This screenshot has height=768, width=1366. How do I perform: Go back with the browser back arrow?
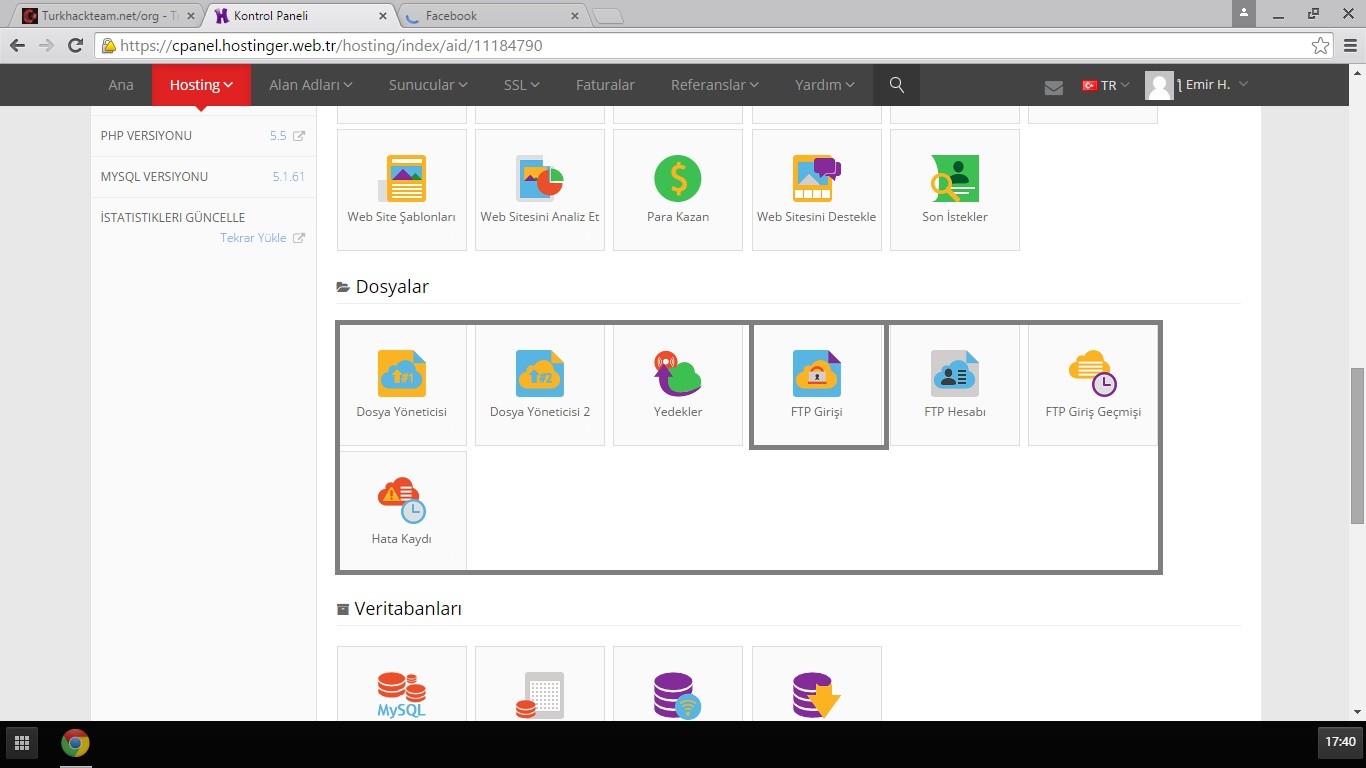coord(17,45)
